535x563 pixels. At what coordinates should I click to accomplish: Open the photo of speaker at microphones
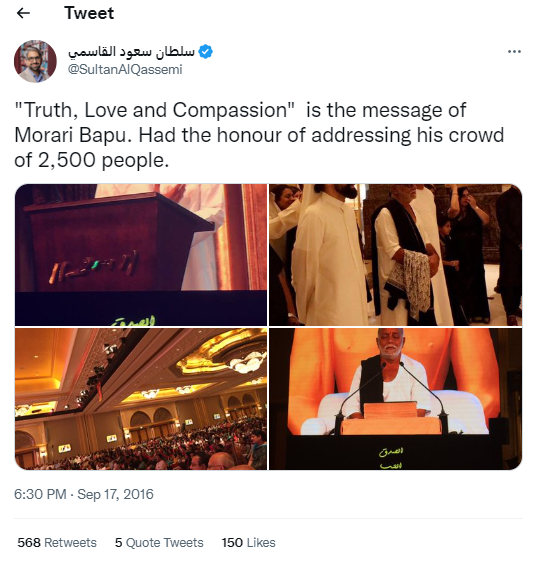click(396, 399)
